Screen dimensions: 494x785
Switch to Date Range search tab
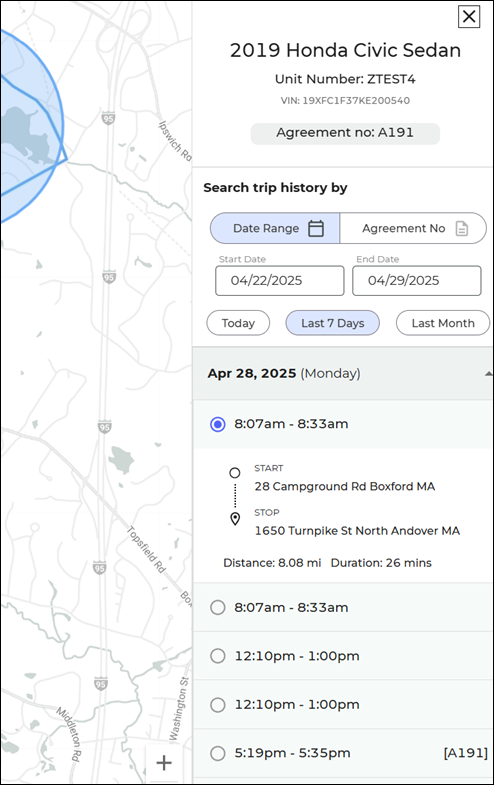(275, 228)
